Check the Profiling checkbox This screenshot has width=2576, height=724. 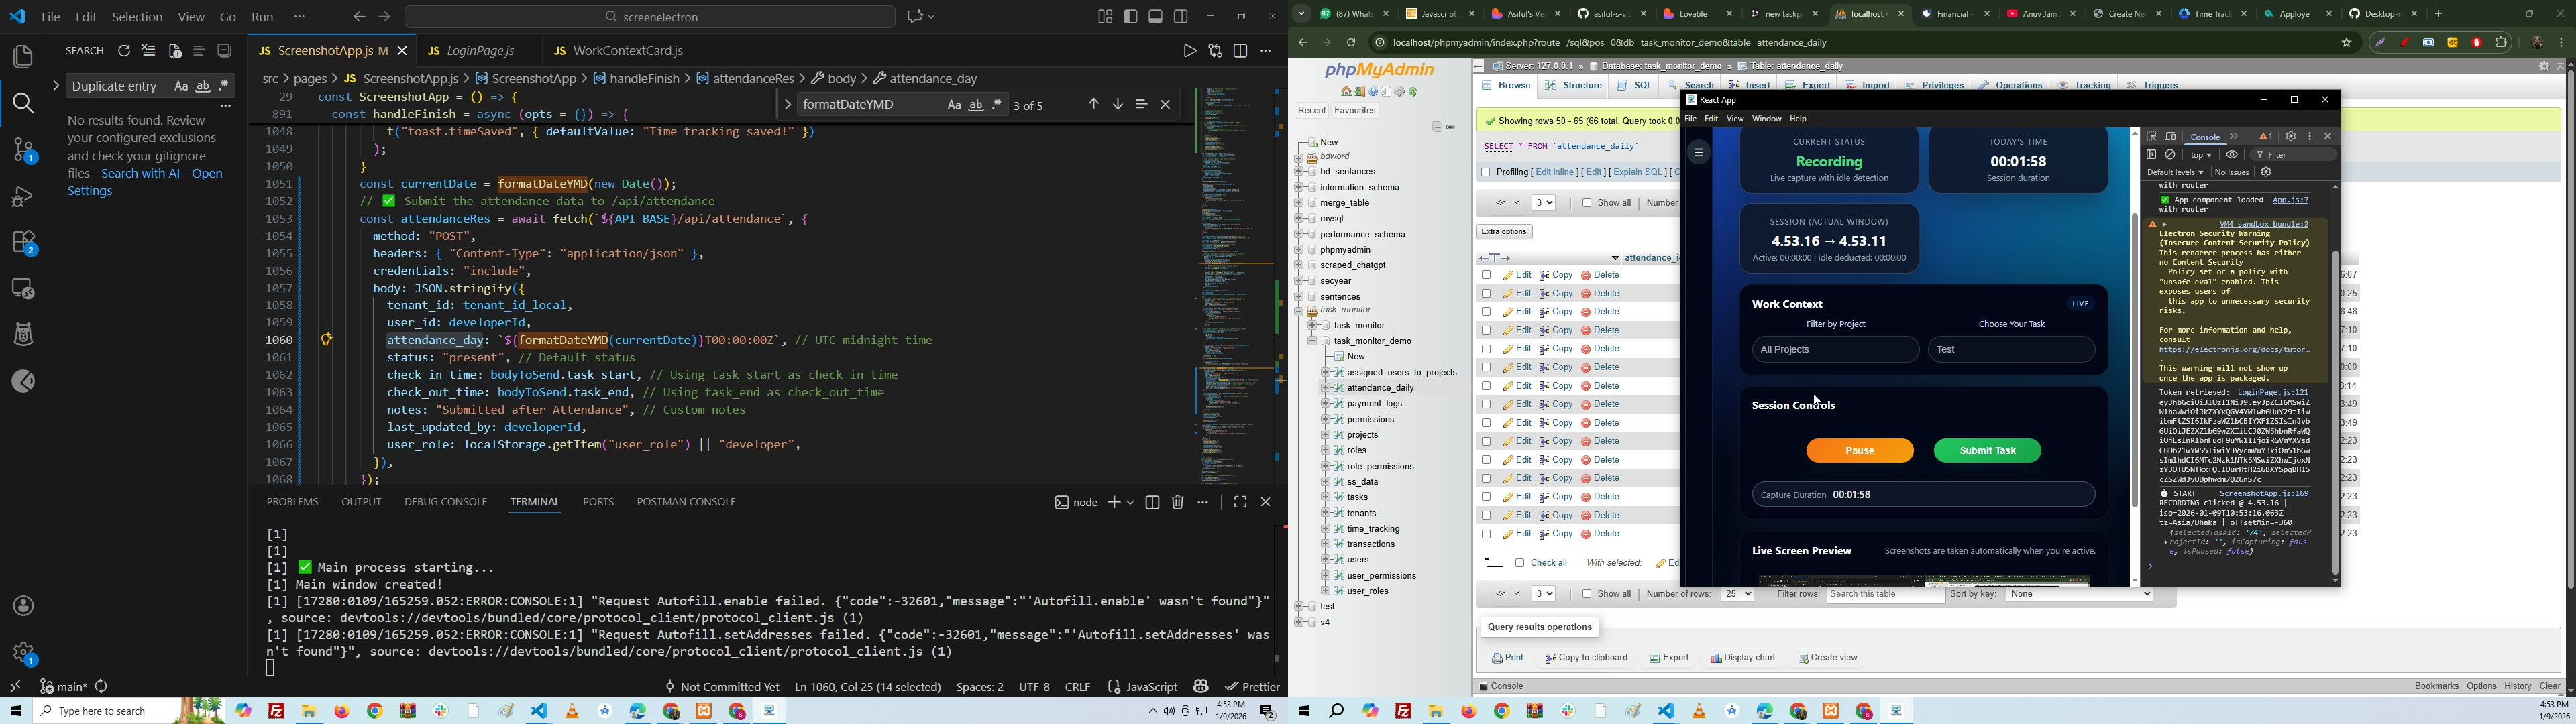click(1485, 173)
